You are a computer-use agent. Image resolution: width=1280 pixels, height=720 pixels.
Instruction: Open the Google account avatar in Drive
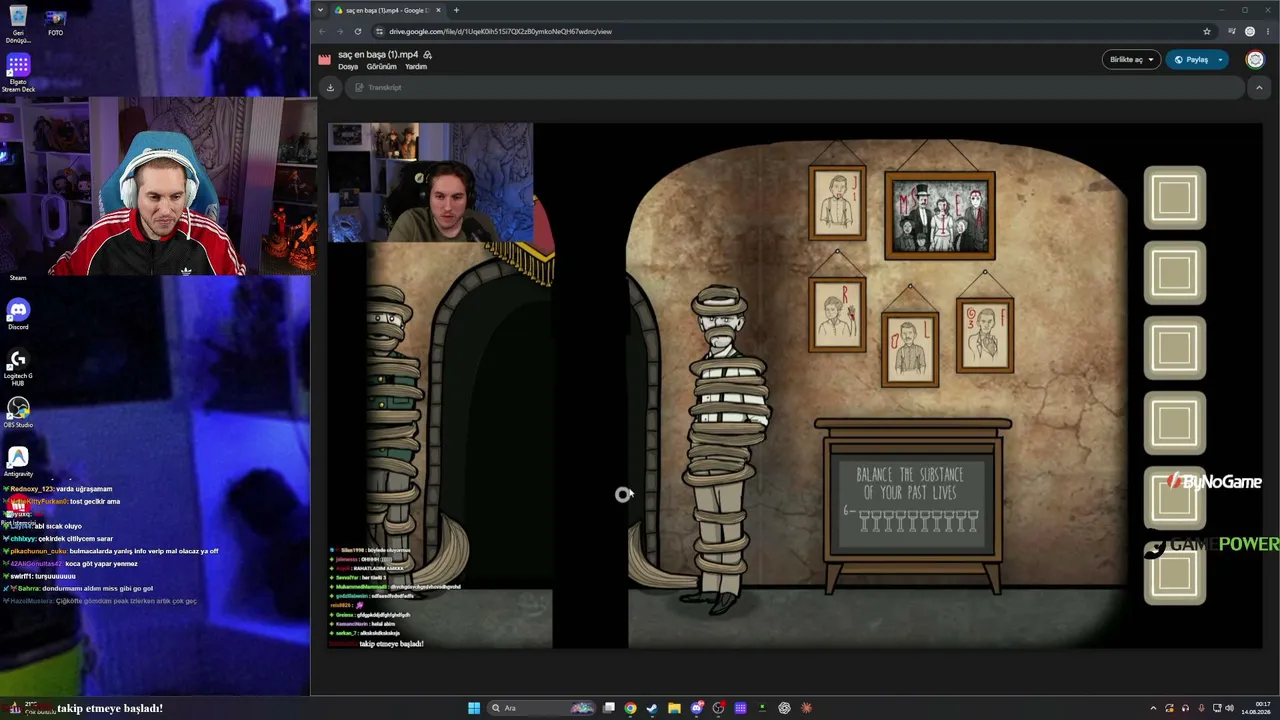click(x=1255, y=59)
